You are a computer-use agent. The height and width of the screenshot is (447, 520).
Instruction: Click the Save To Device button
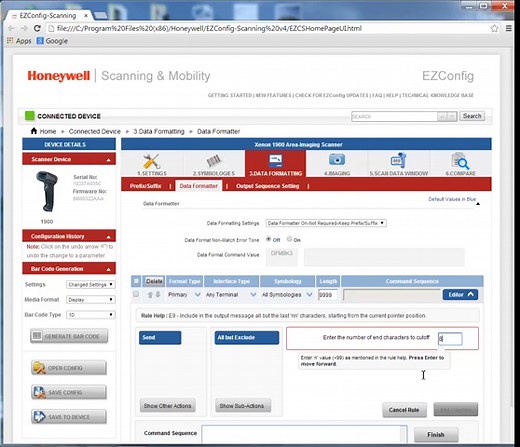click(69, 417)
